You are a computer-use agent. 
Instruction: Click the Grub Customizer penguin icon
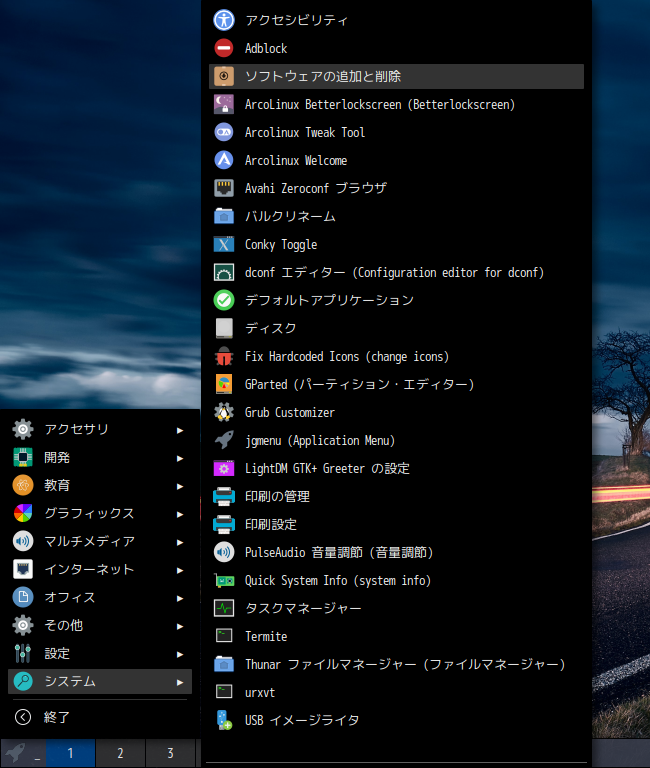click(x=224, y=412)
